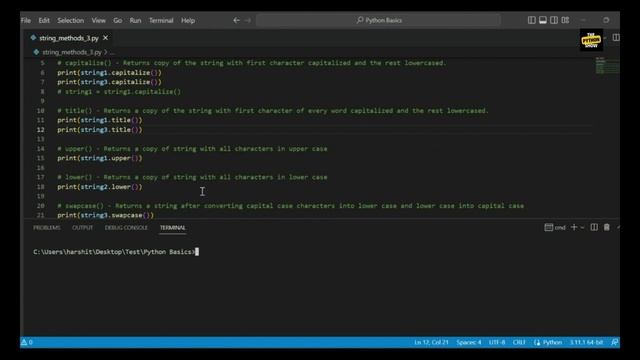Image resolution: width=640 pixels, height=360 pixels.
Task: Switch to the Terminal panel tab
Action: coord(172,228)
